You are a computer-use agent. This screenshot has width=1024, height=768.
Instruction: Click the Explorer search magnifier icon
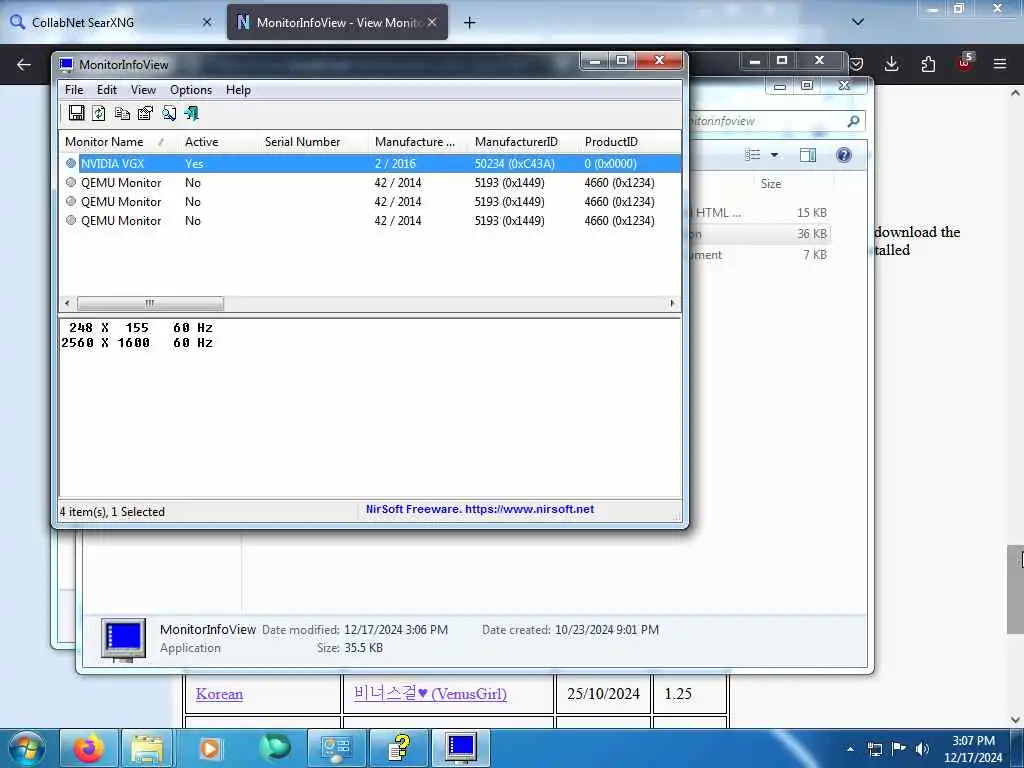point(853,121)
